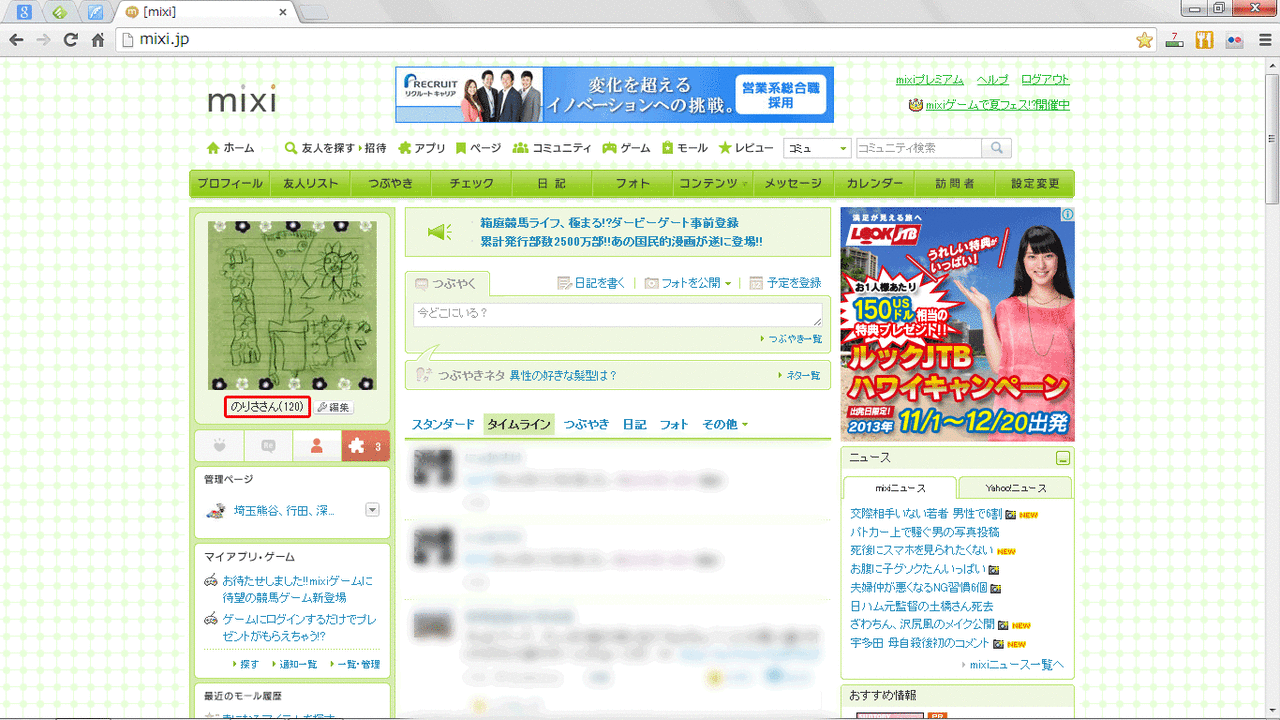The image size is (1280, 720).
Task: Switch to スタンダード view tab
Action: point(443,424)
